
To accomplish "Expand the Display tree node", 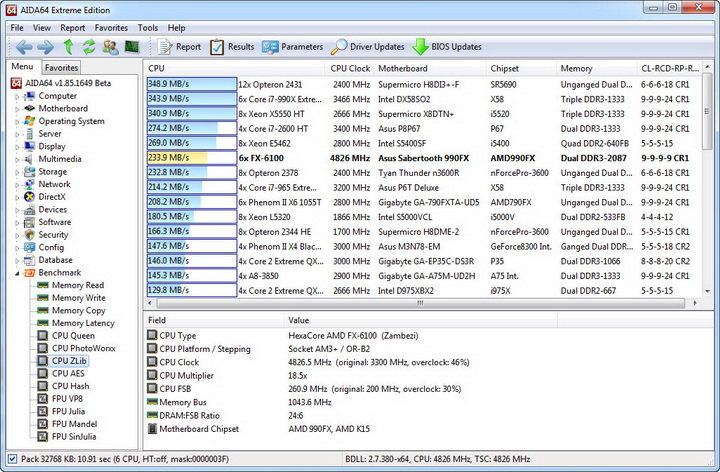I will point(17,147).
